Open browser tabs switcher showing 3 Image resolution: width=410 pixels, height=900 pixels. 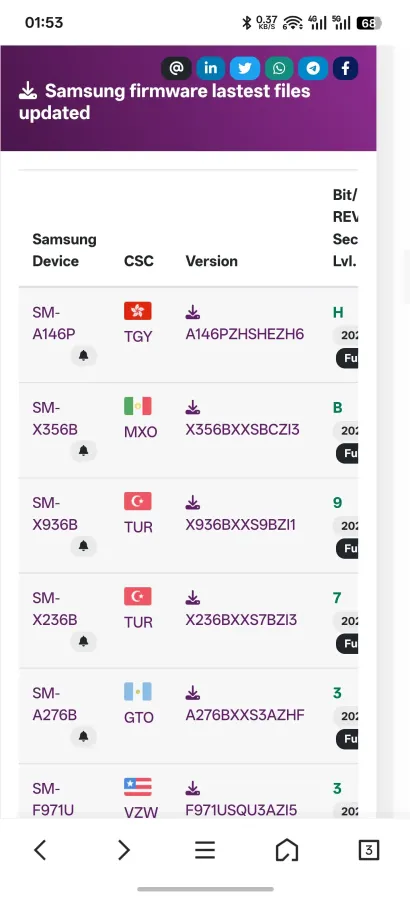pos(369,850)
